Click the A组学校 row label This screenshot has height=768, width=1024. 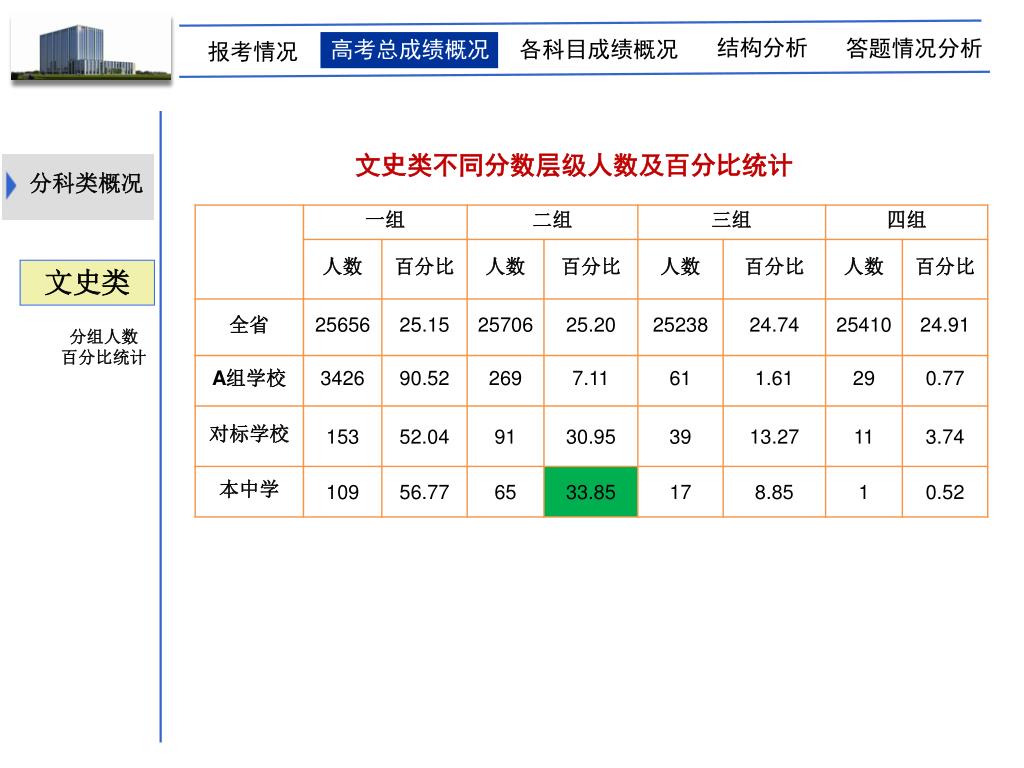click(x=249, y=380)
